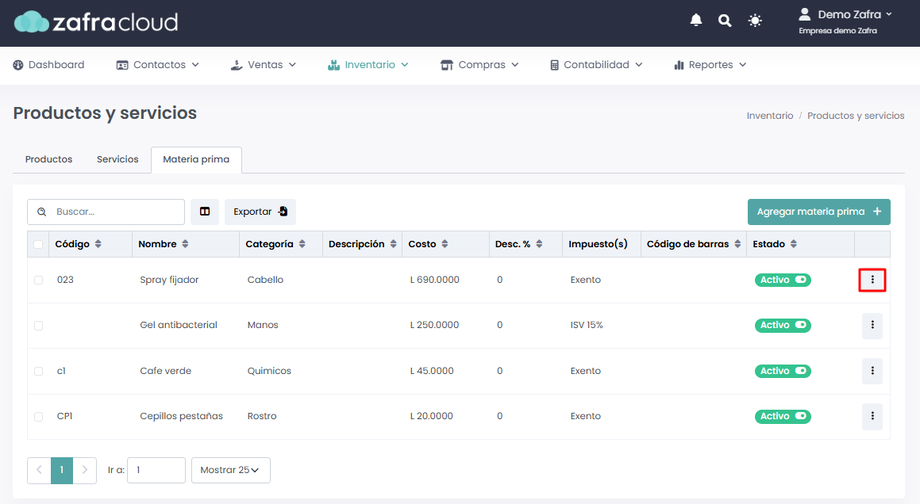Click the column view icon button
This screenshot has width=920, height=504.
click(205, 212)
